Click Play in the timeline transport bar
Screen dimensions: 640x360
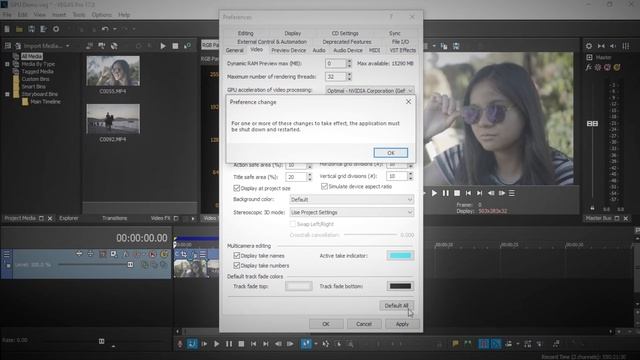216,344
